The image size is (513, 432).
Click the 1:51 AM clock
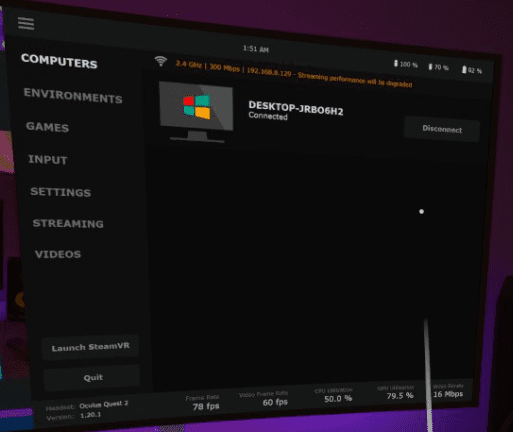tap(256, 49)
